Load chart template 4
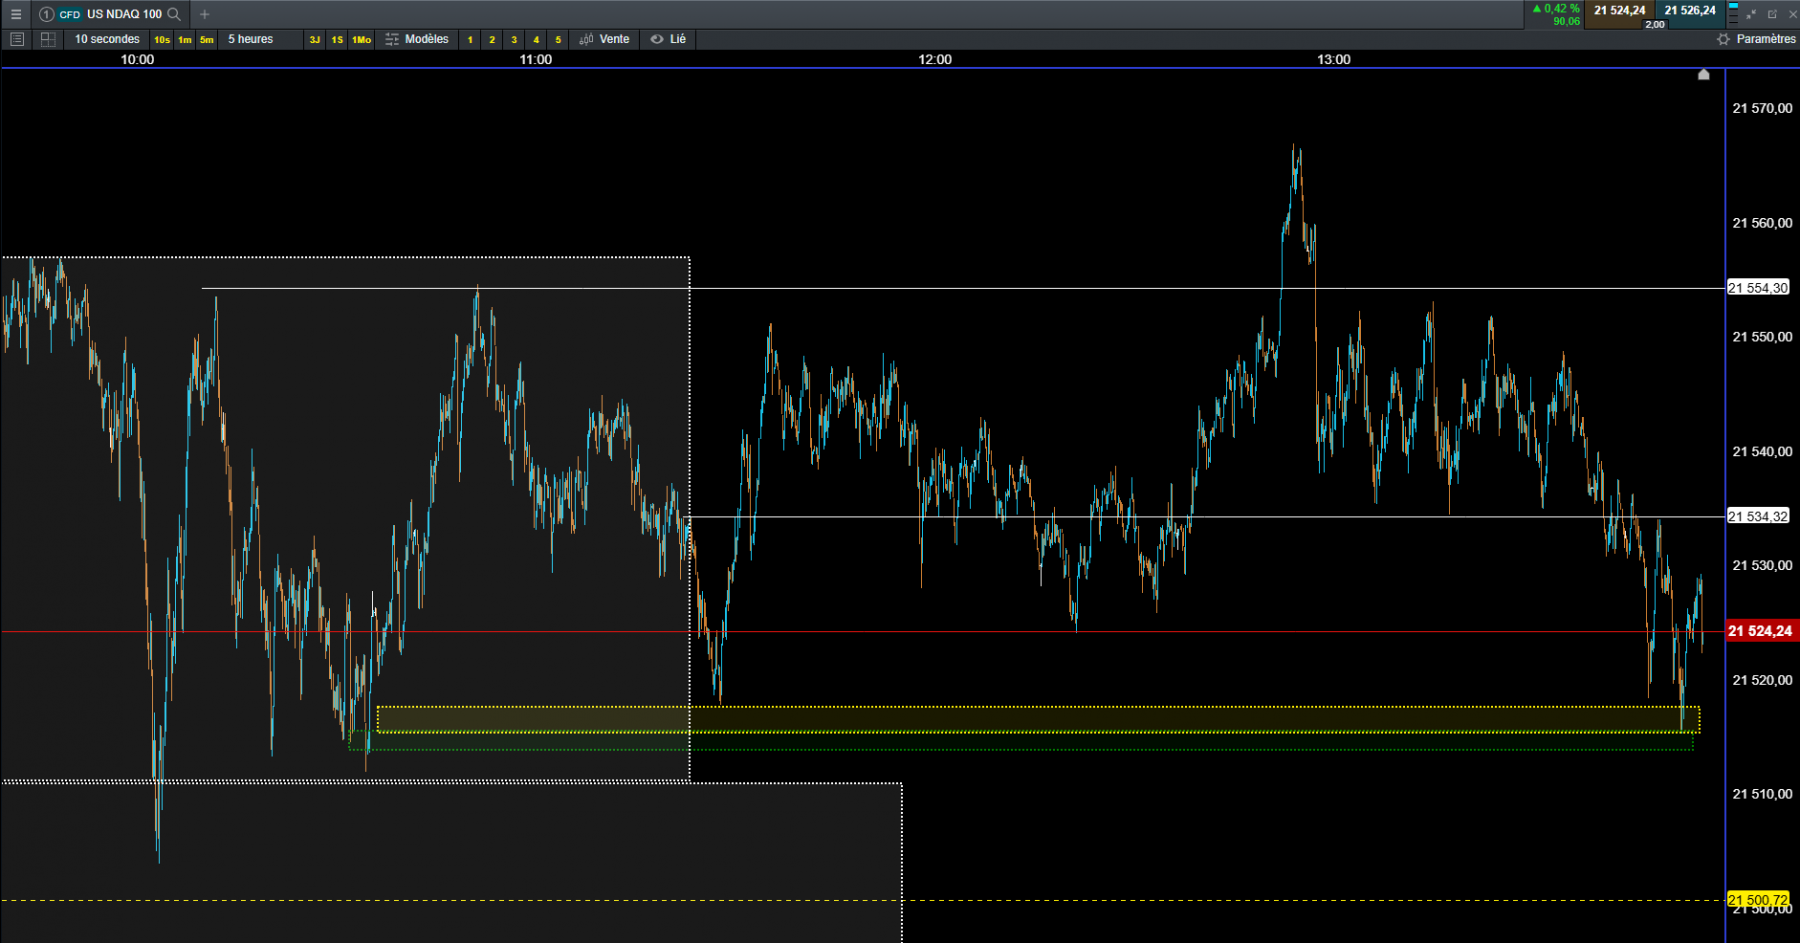The image size is (1800, 943). [536, 40]
